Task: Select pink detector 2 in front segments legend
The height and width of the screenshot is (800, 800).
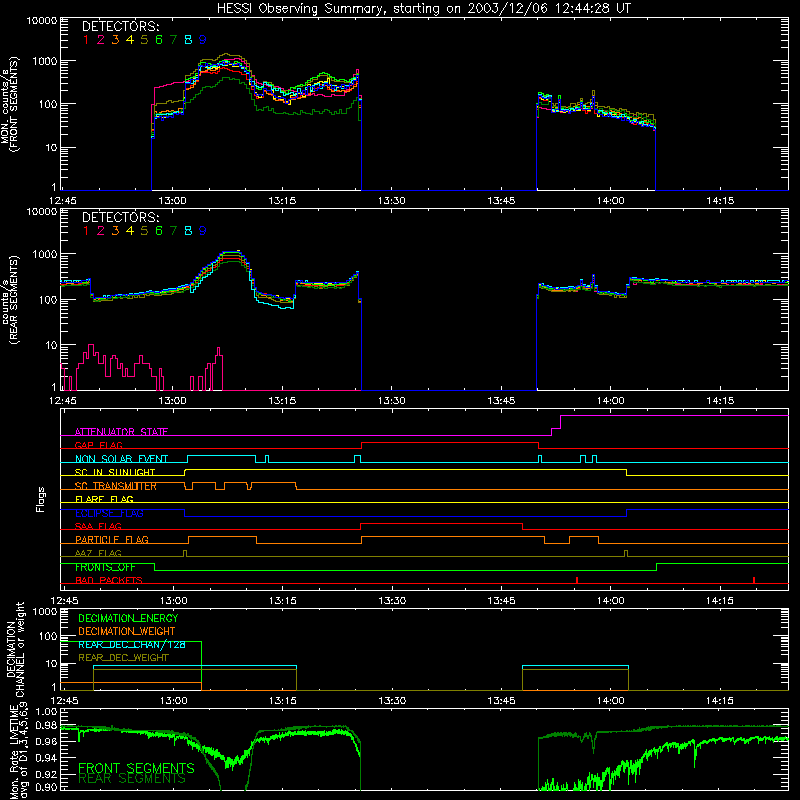Action: [101, 39]
